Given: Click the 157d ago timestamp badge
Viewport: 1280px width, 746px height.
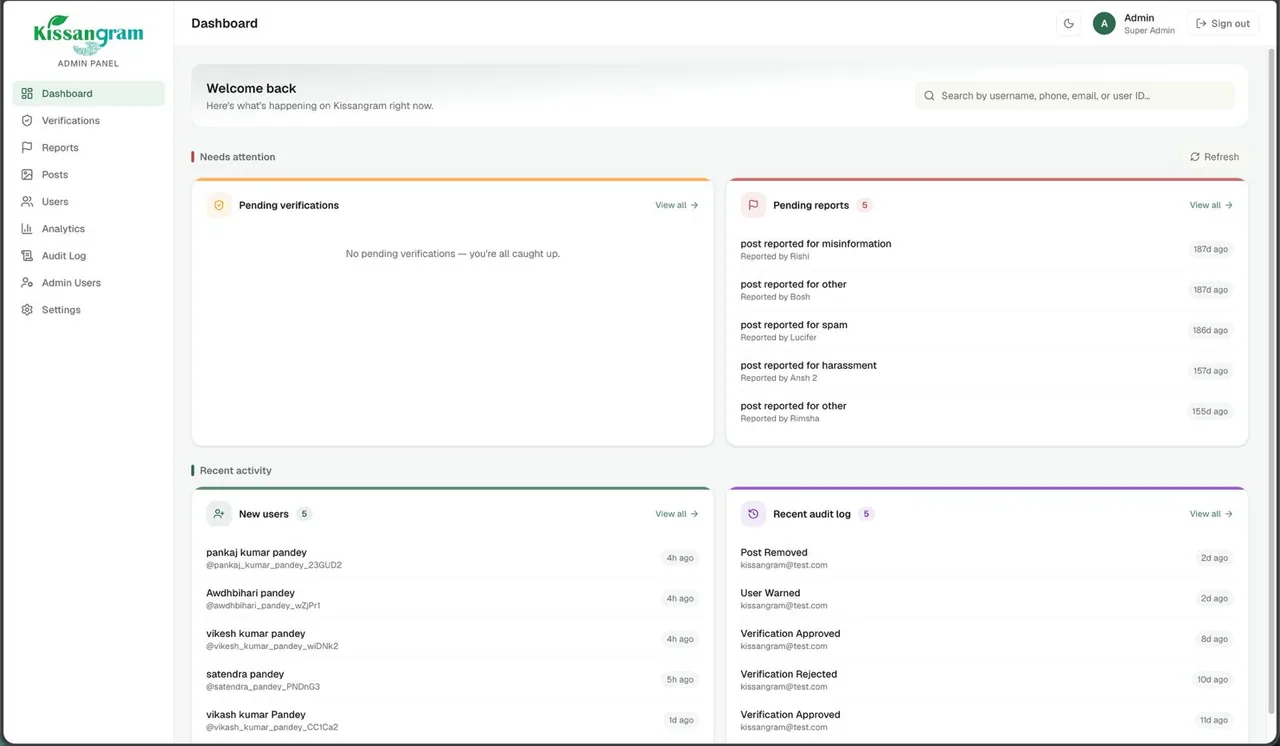Looking at the screenshot, I should tap(1210, 371).
